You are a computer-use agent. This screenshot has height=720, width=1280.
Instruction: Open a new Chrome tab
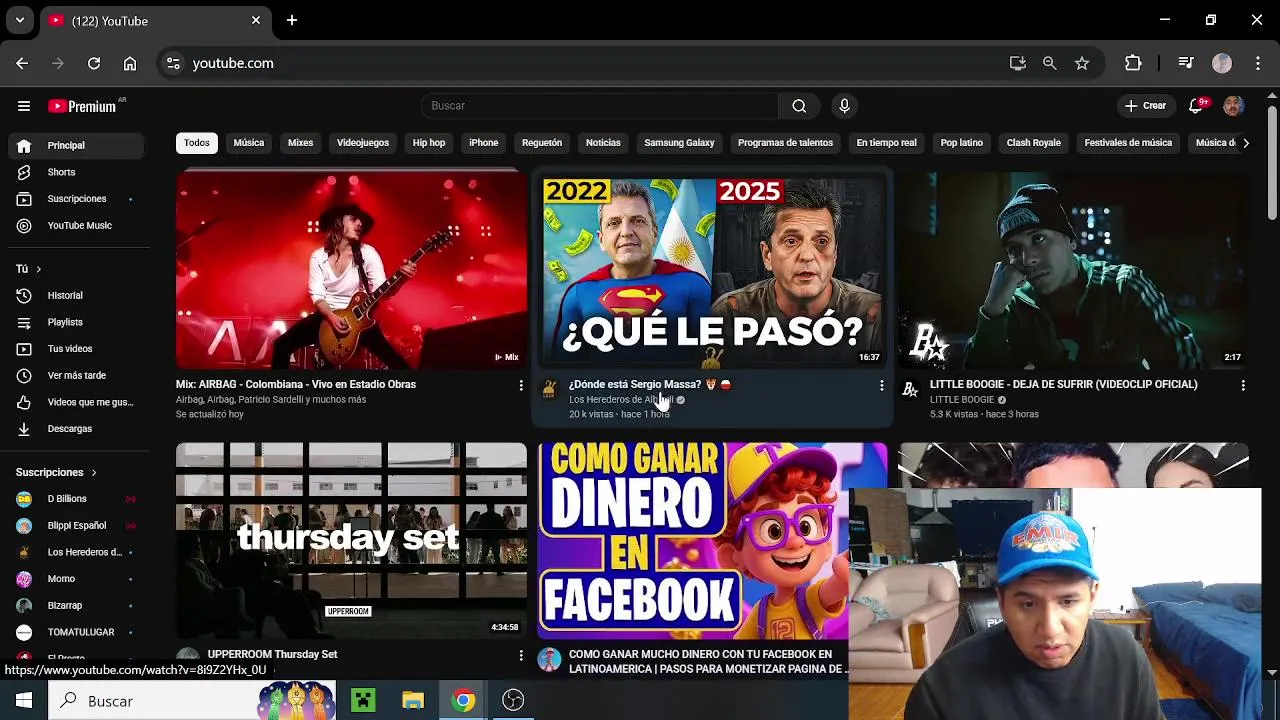292,20
